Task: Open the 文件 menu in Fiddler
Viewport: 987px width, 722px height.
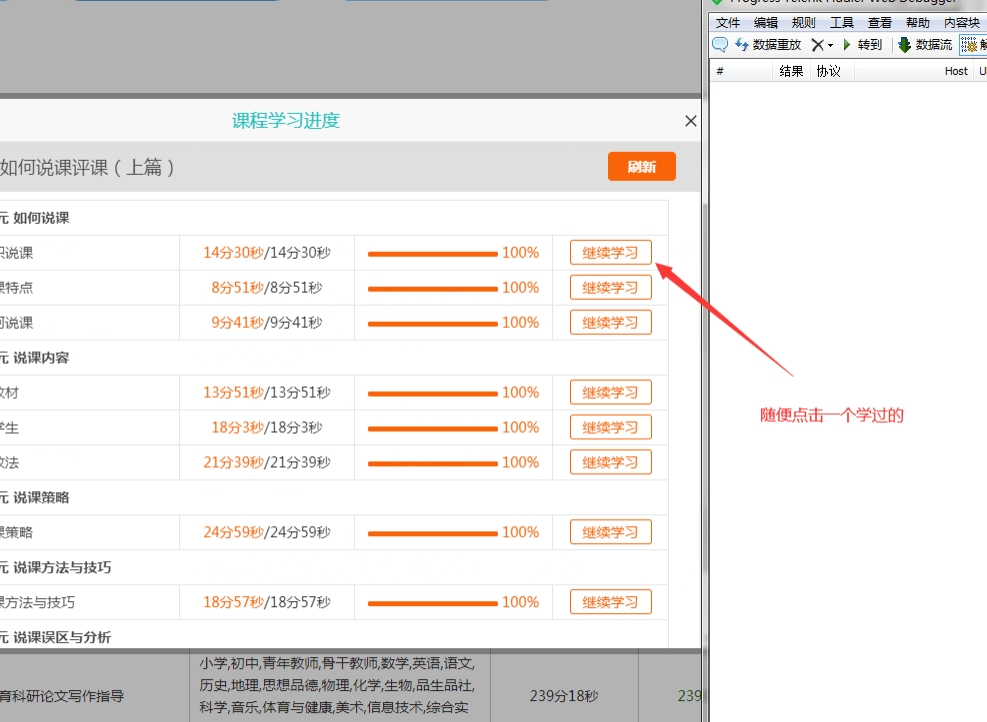Action: 728,23
